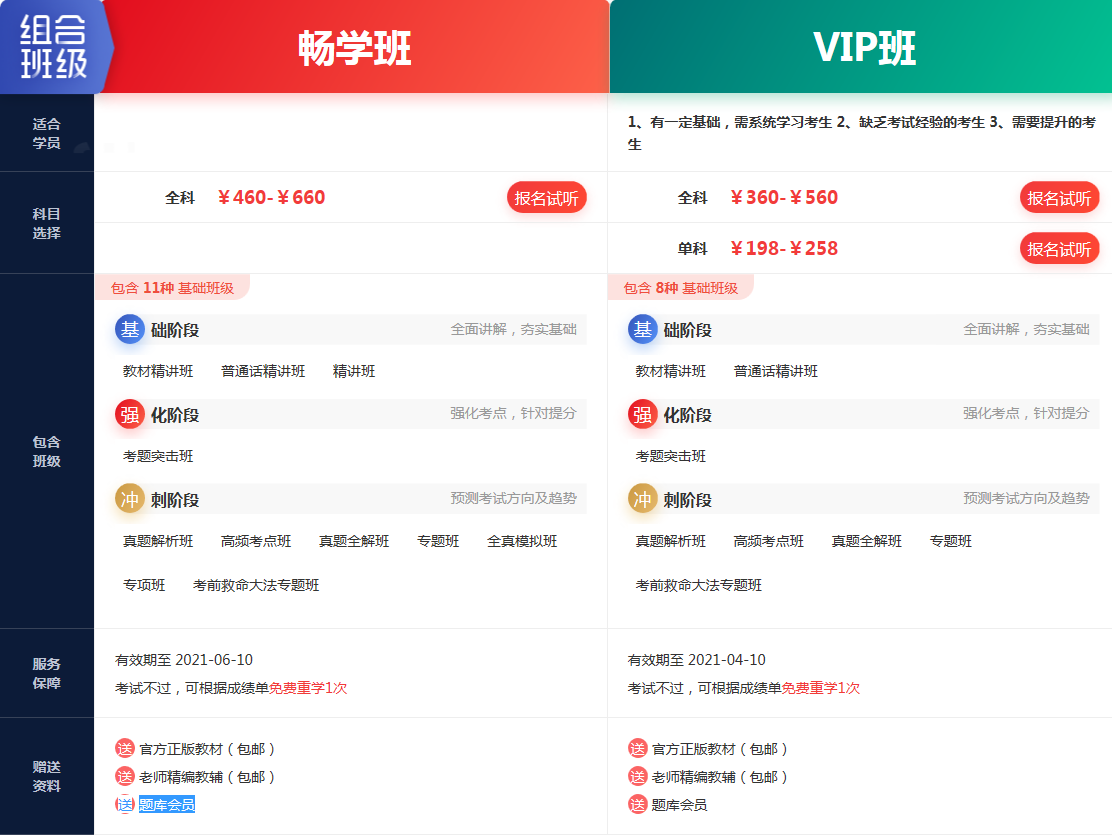Click 报名试听 for VIP班 全科
1112x835 pixels.
[1059, 198]
